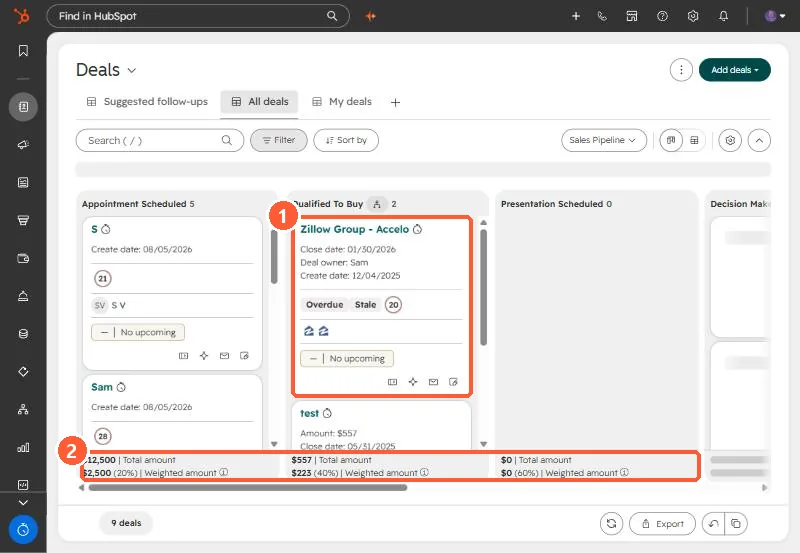Open the user account avatar menu
This screenshot has height=553, width=800.
(774, 16)
